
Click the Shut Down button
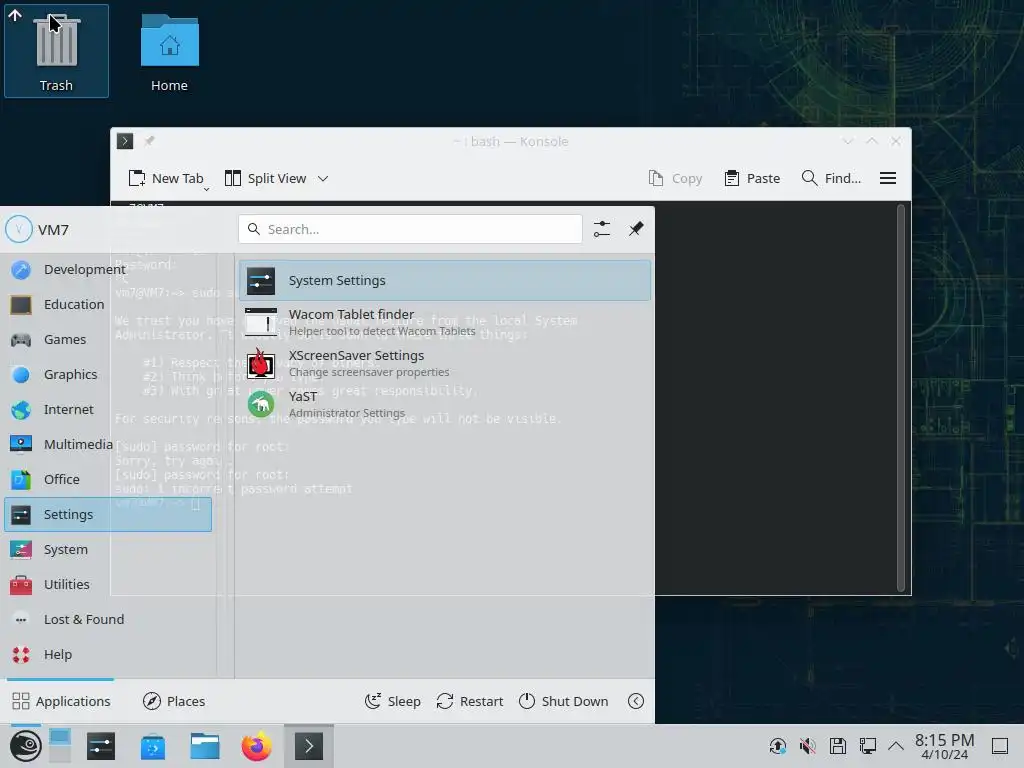(x=563, y=701)
